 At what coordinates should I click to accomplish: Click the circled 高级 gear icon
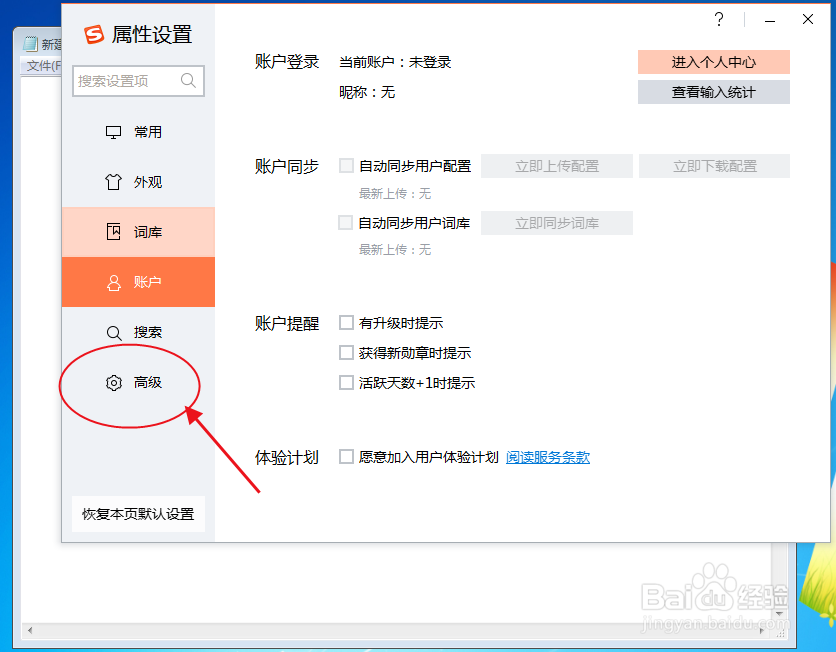click(x=113, y=382)
